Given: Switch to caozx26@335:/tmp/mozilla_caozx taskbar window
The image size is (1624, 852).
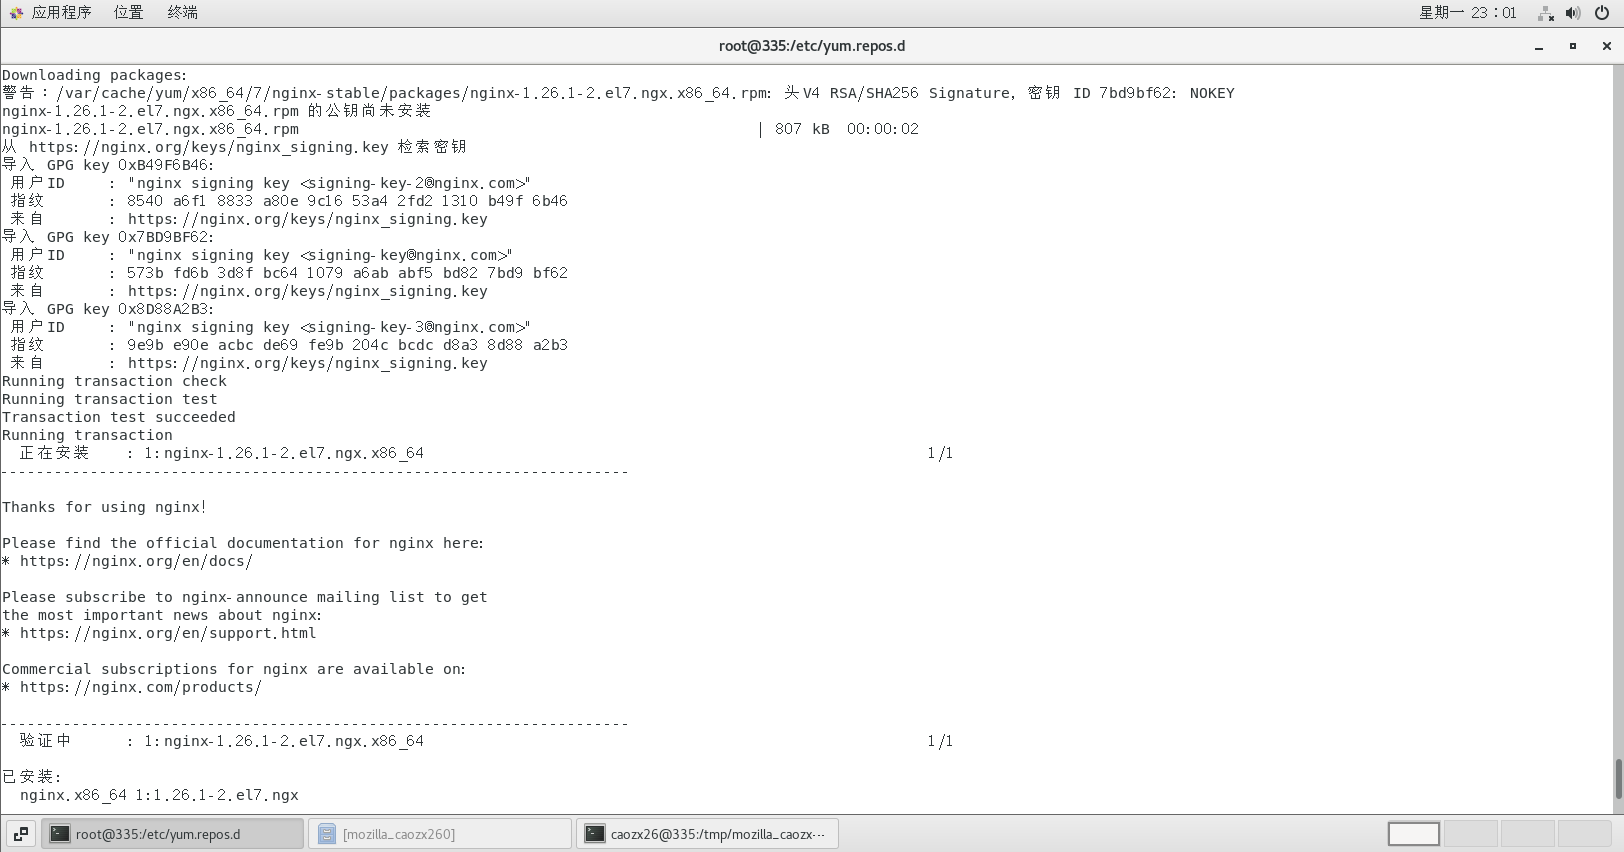Looking at the screenshot, I should [707, 834].
